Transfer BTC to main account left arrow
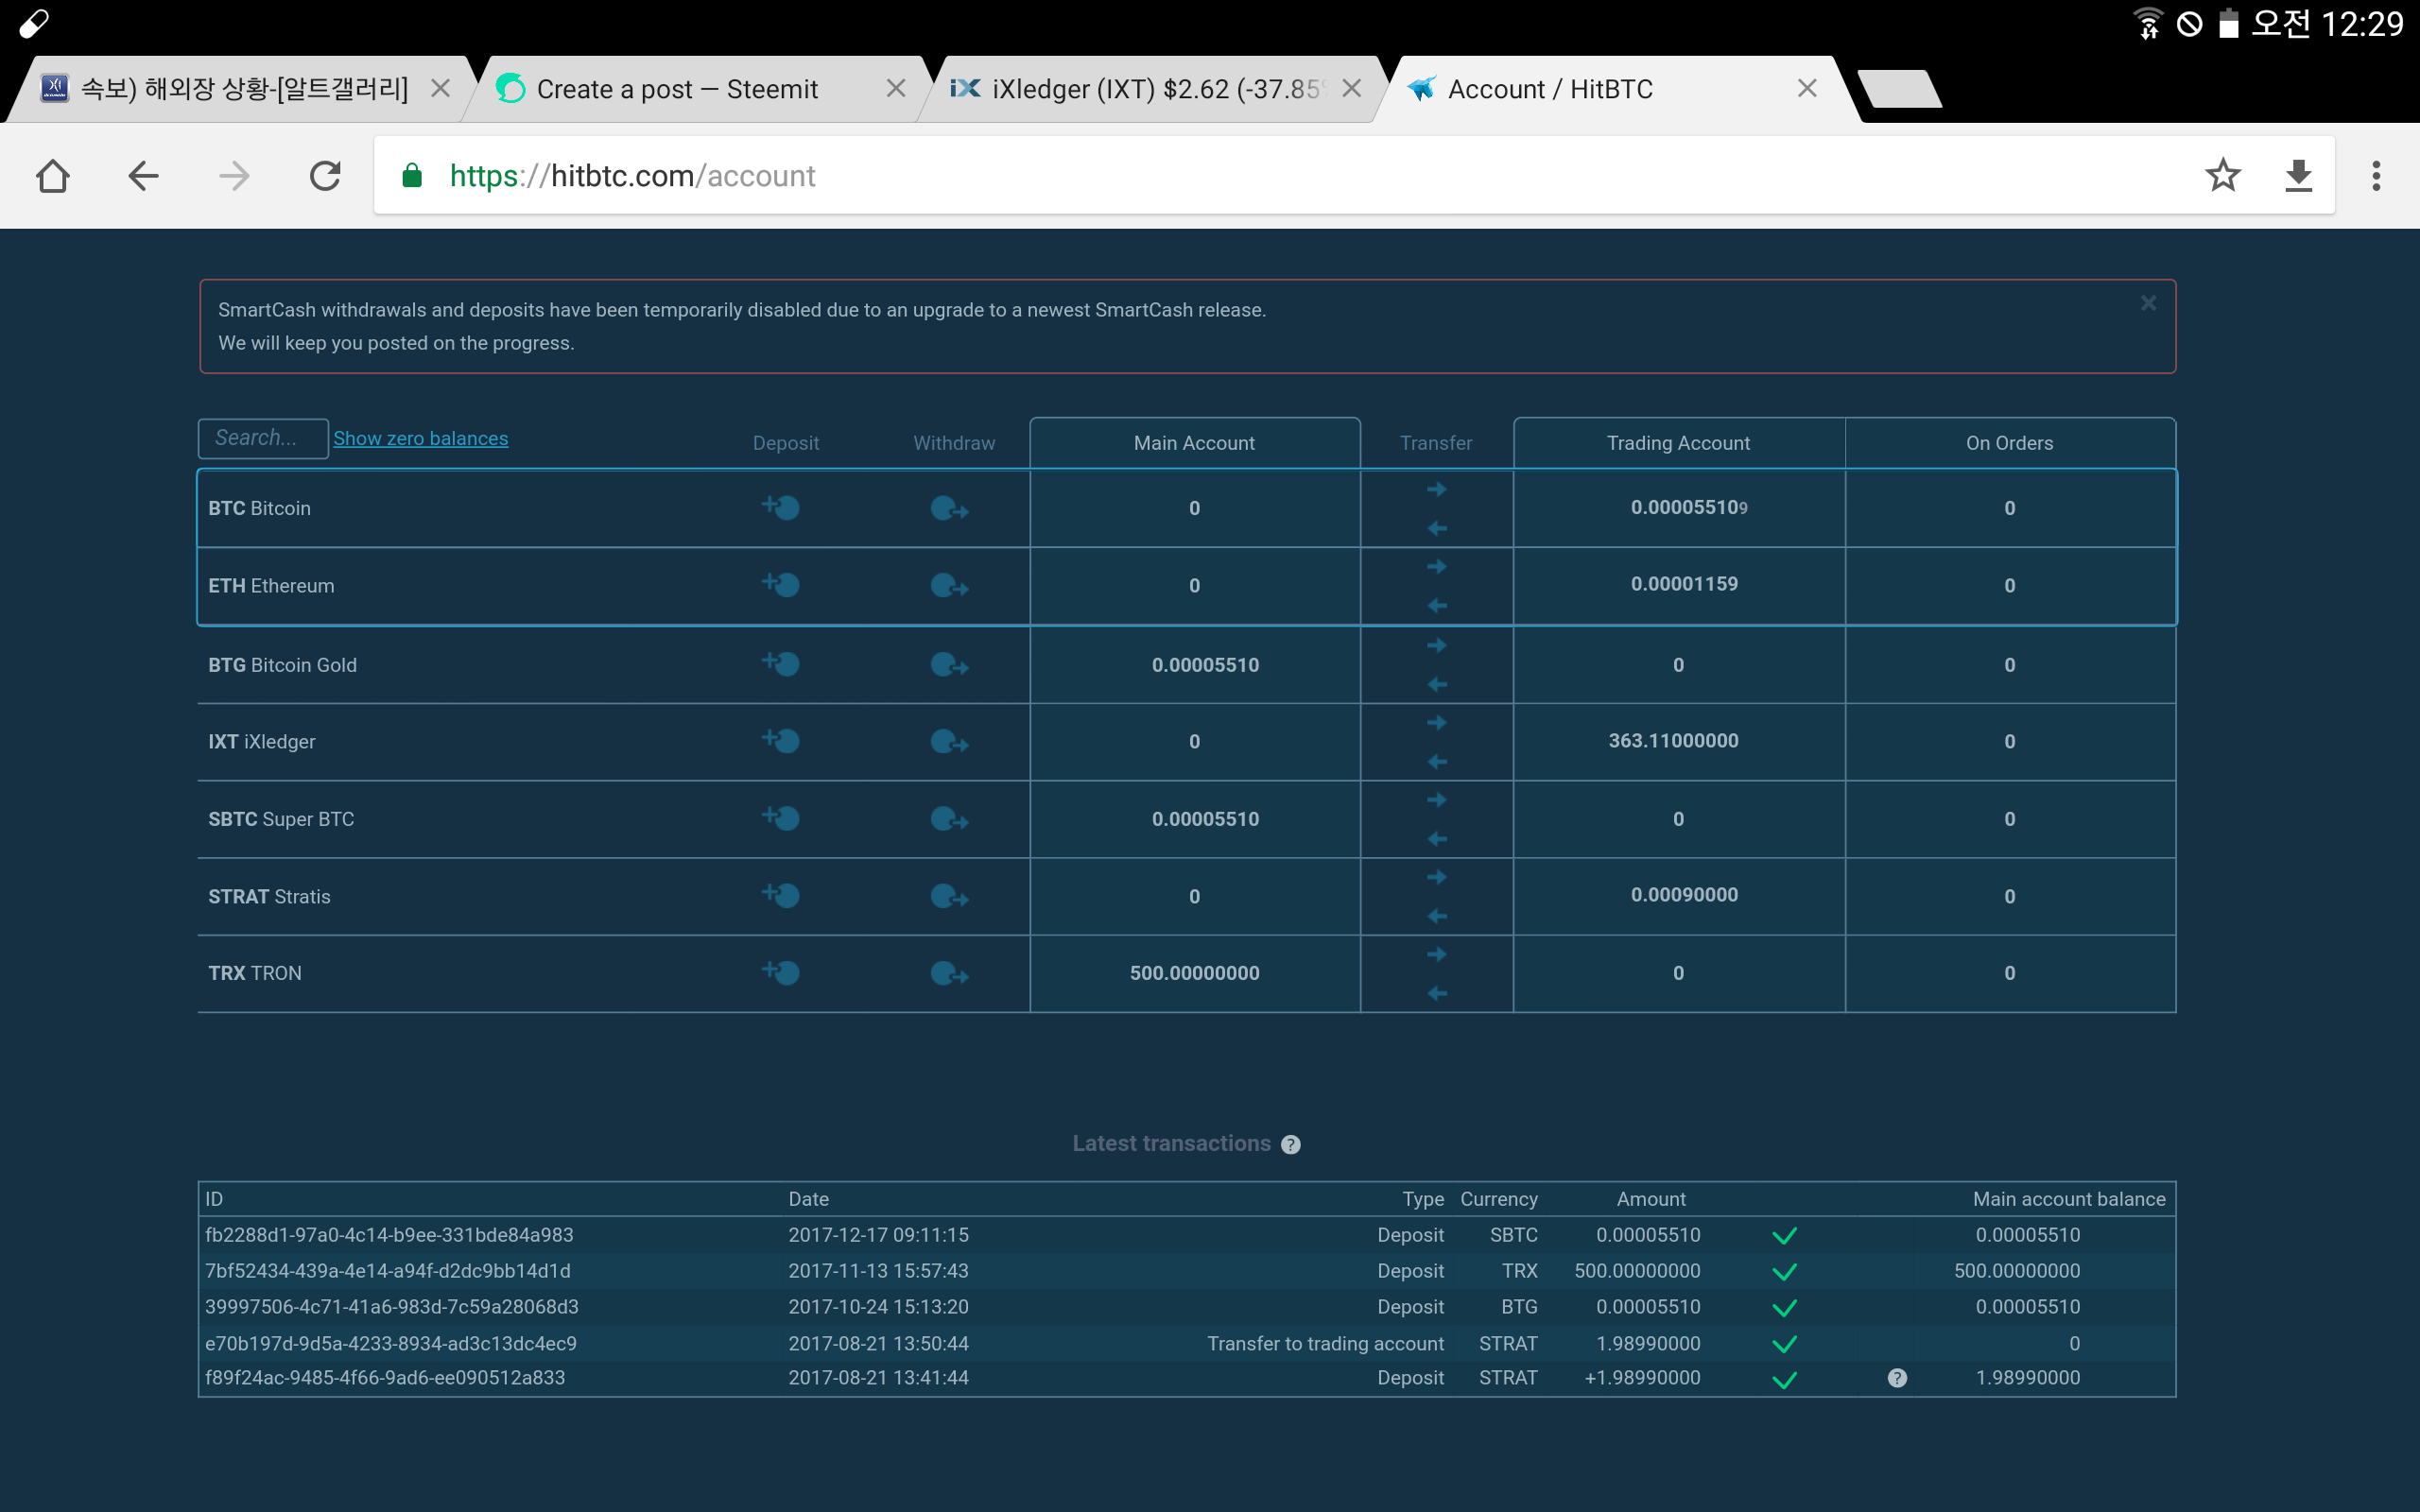 point(1437,528)
